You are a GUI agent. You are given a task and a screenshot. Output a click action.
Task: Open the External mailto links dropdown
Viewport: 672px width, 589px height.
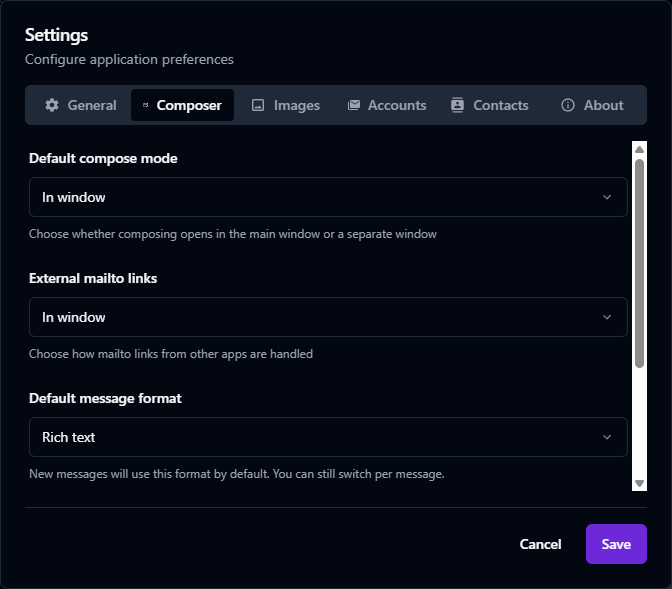click(328, 317)
